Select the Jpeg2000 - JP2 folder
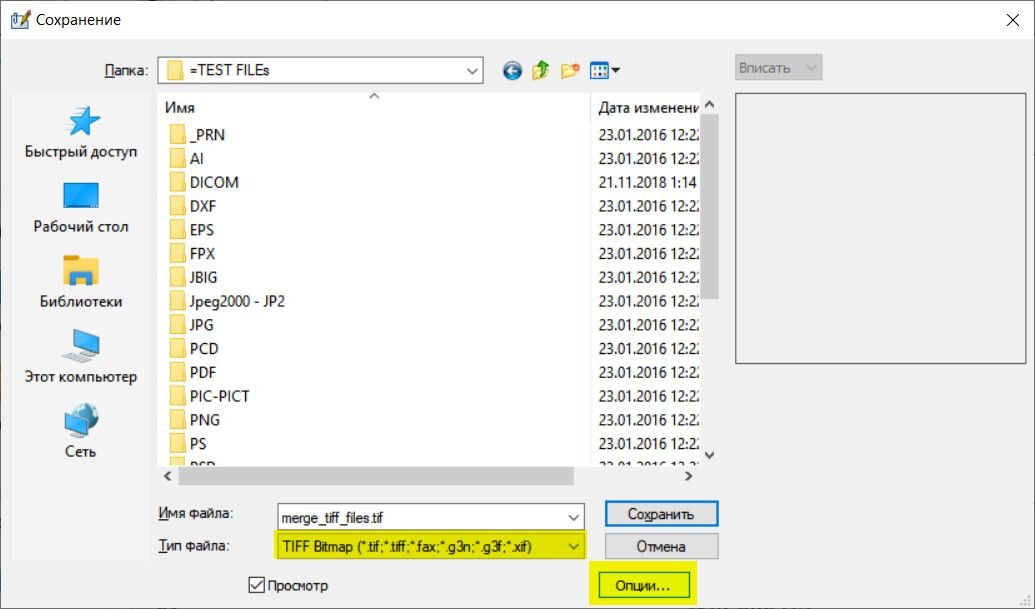The height and width of the screenshot is (609, 1035). click(x=227, y=301)
